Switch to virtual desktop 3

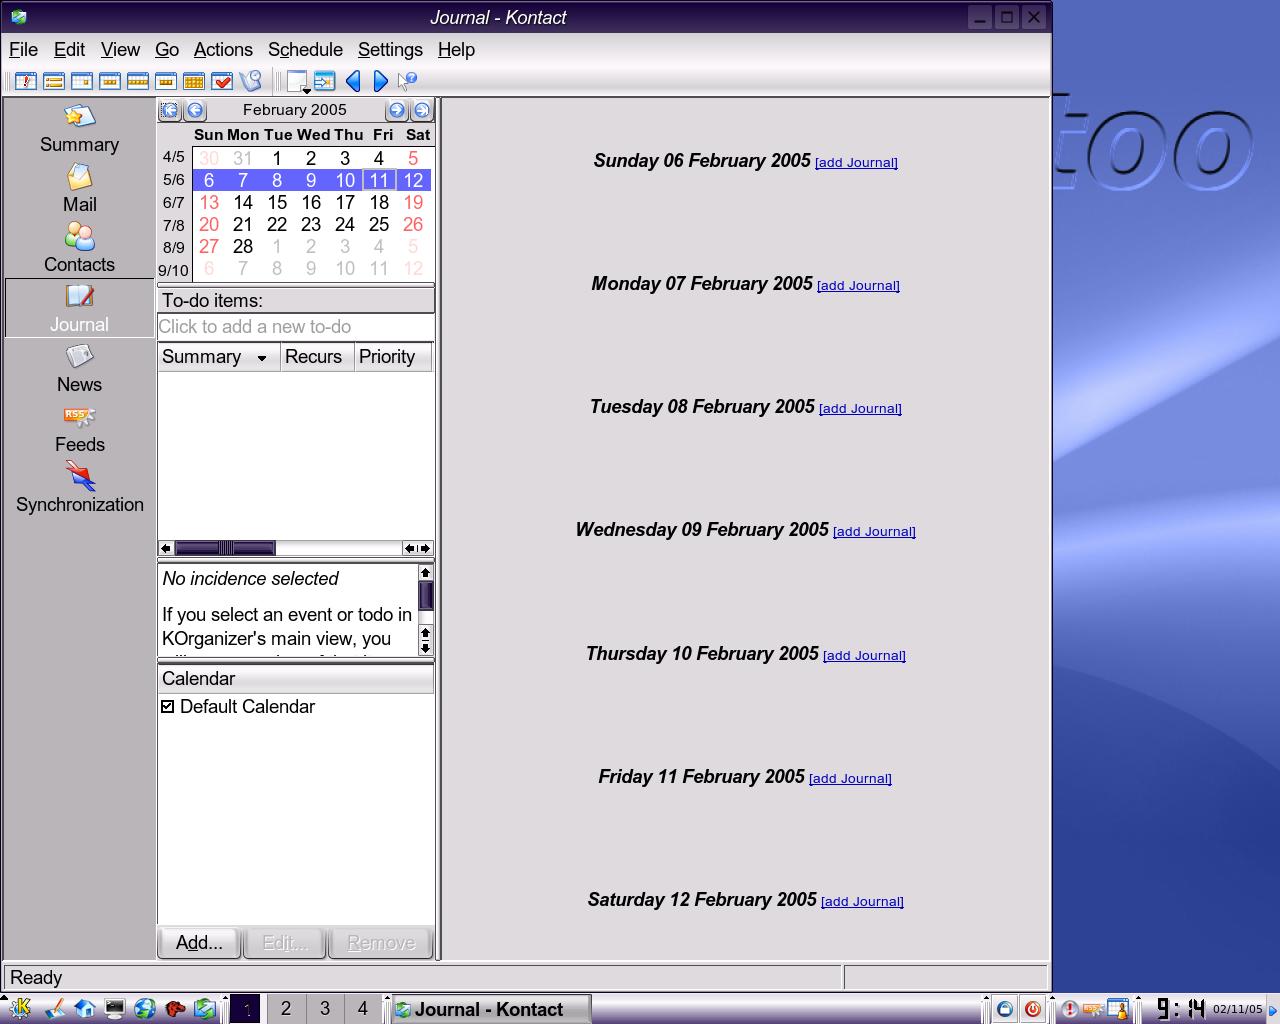pos(325,1009)
